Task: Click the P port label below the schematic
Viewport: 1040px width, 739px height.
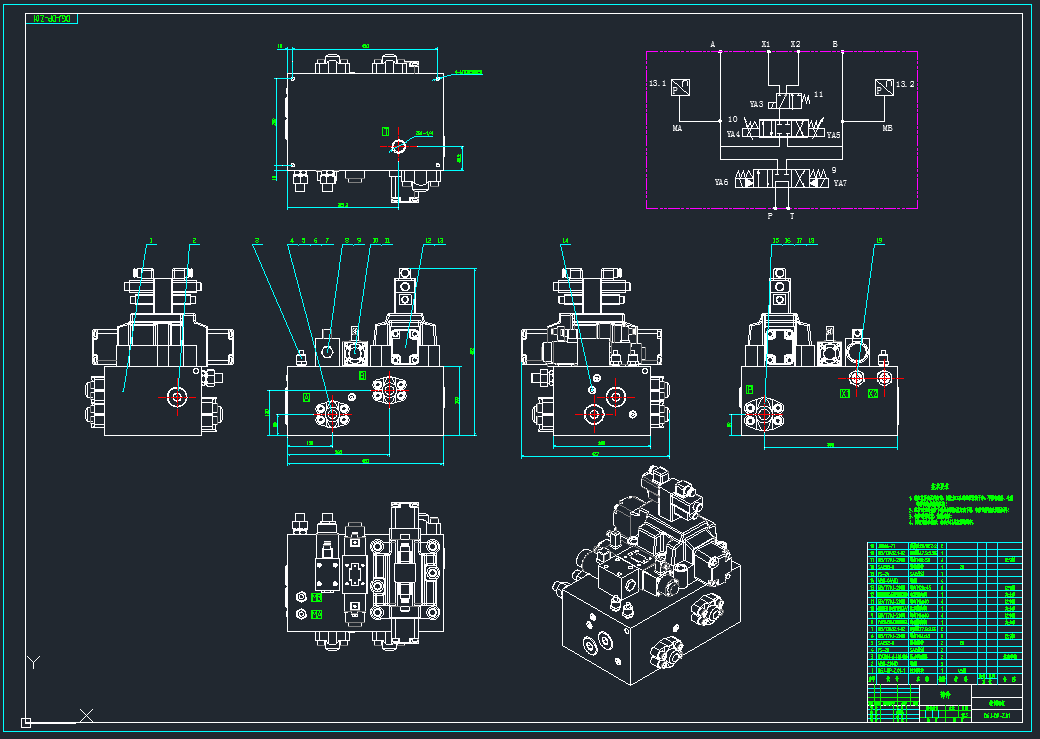Action: 770,216
